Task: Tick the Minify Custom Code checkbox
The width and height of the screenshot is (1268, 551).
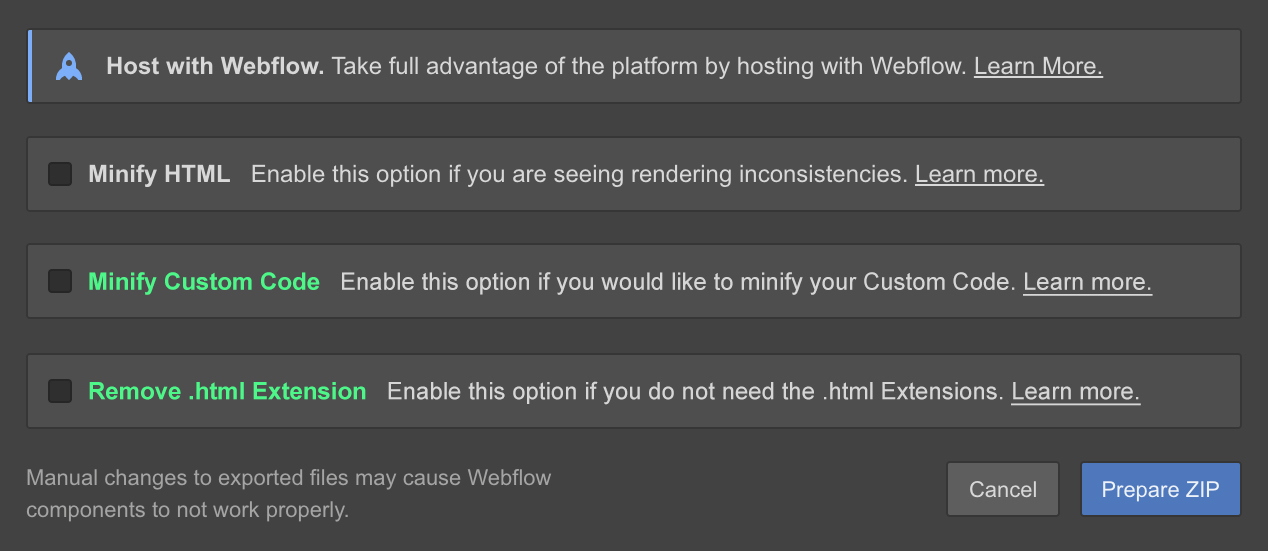Action: tap(60, 281)
